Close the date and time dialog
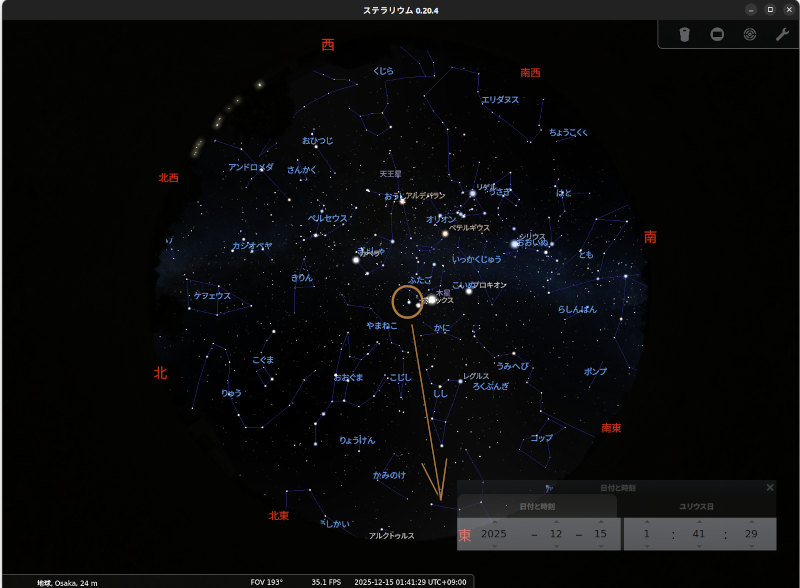 (x=770, y=487)
